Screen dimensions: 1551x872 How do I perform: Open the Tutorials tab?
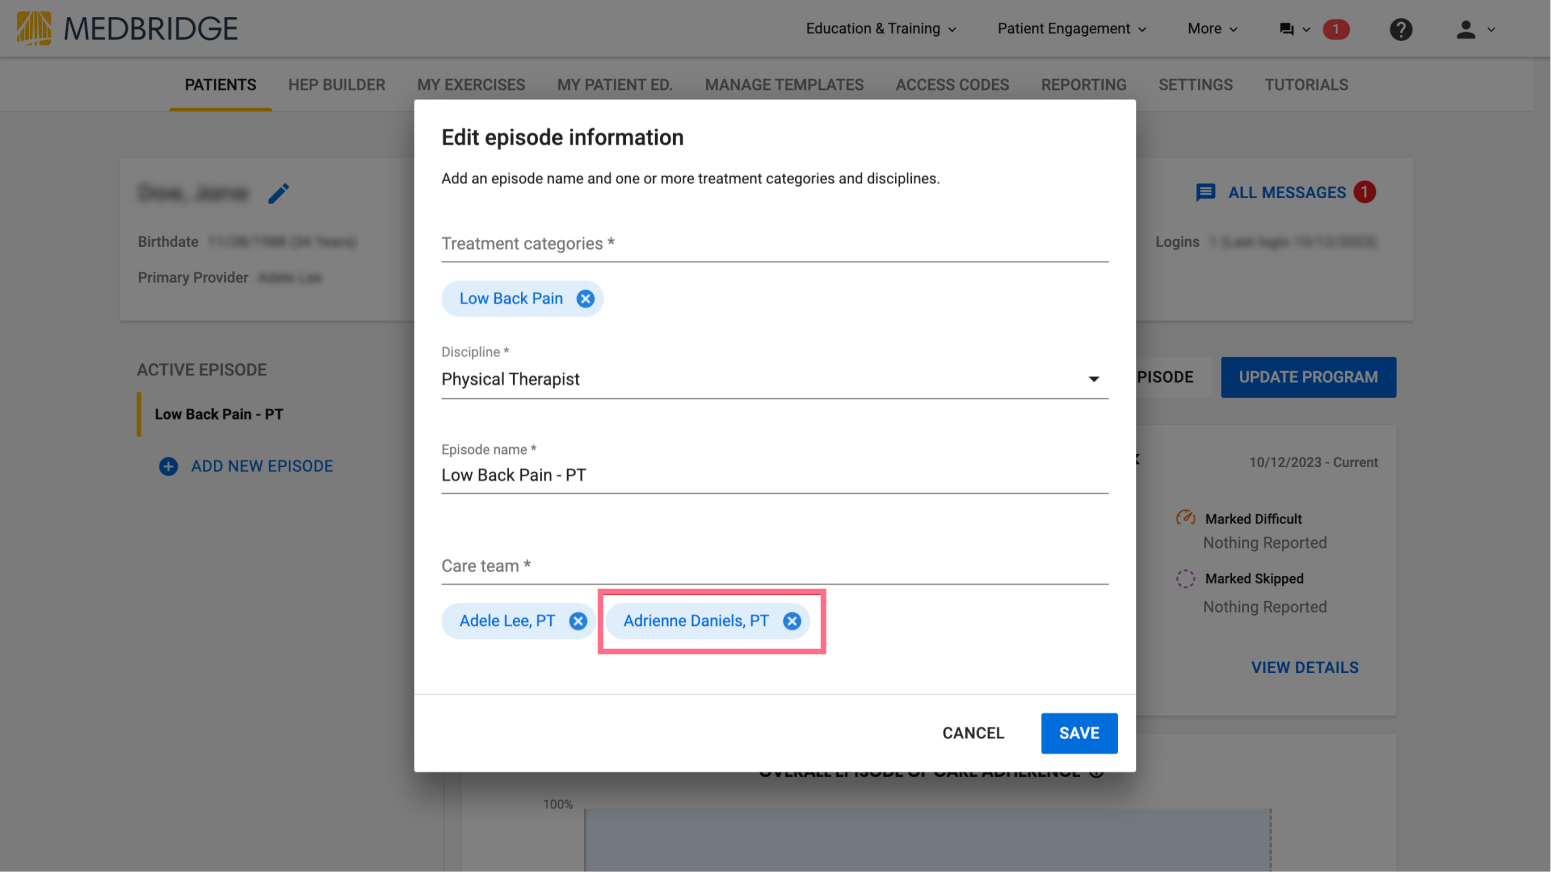click(1306, 85)
